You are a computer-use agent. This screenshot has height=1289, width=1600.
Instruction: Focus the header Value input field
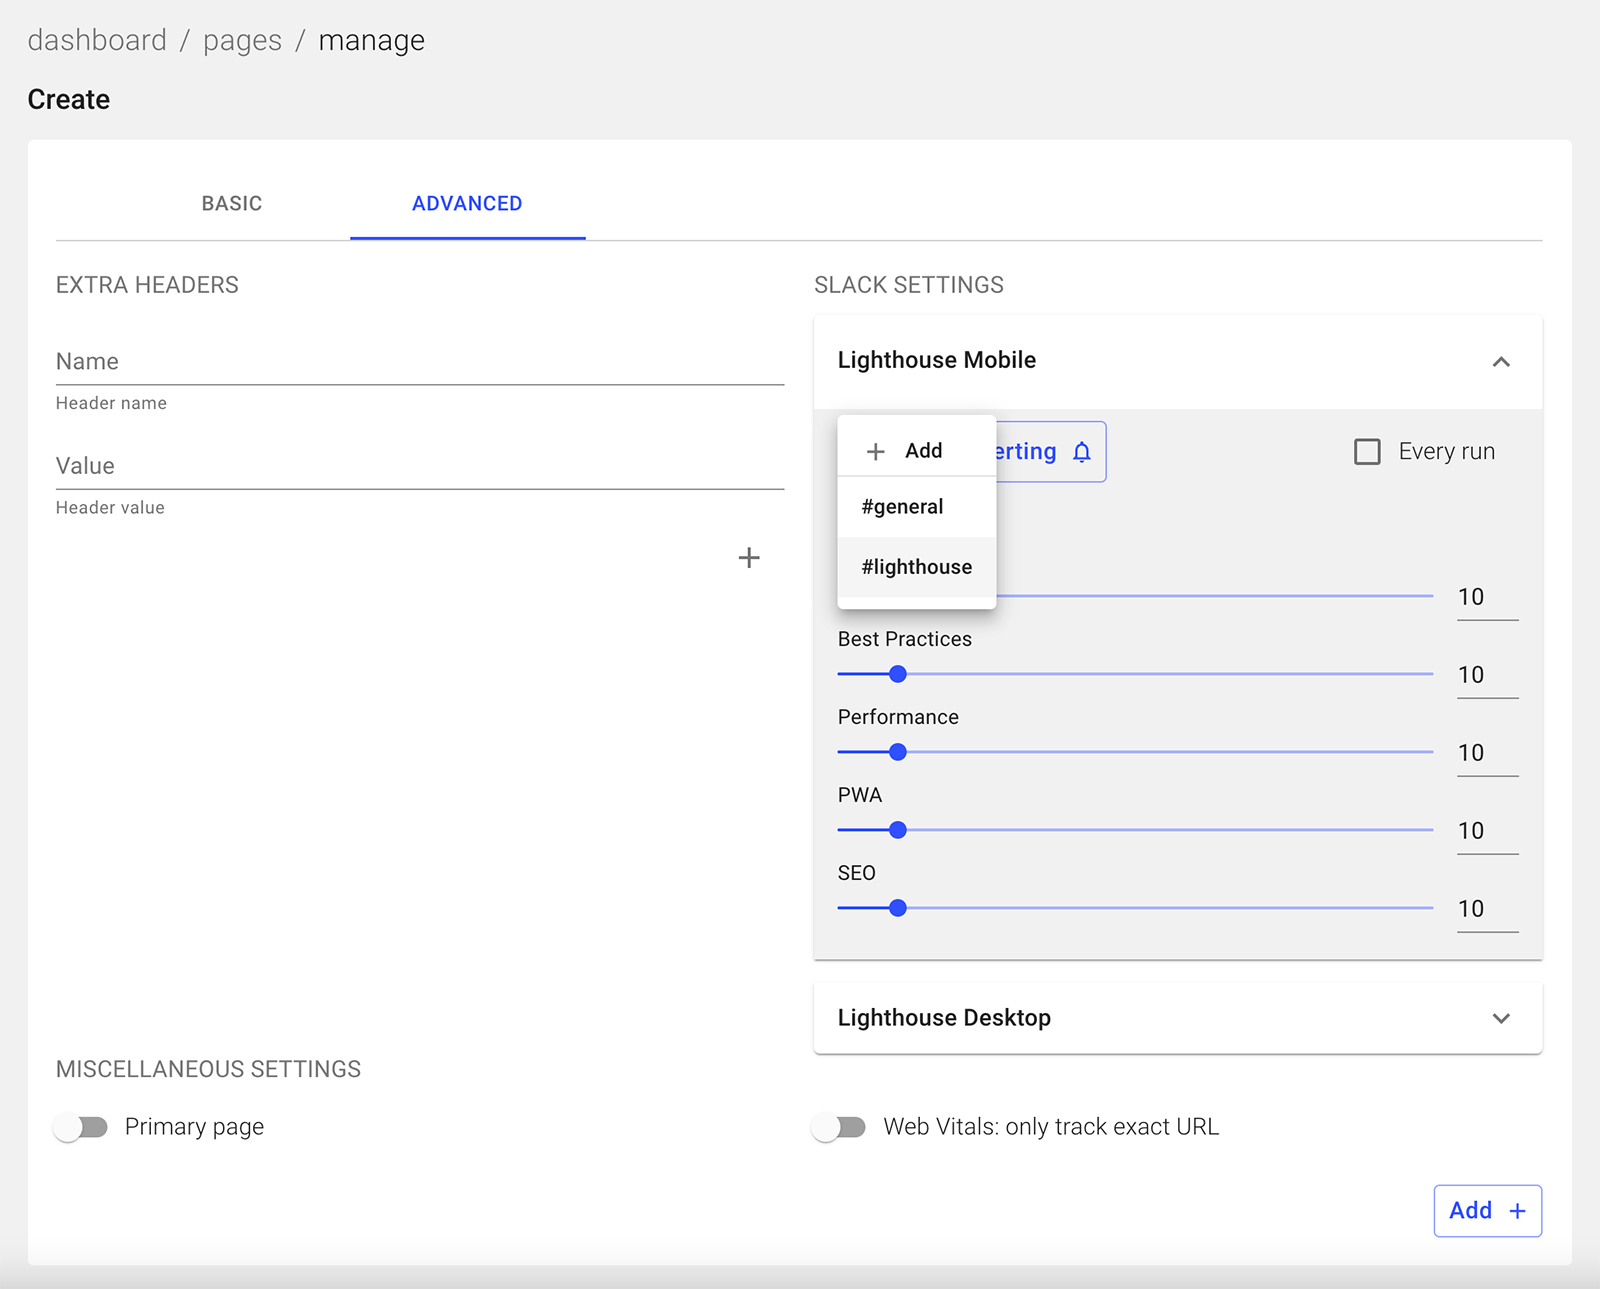pos(420,466)
